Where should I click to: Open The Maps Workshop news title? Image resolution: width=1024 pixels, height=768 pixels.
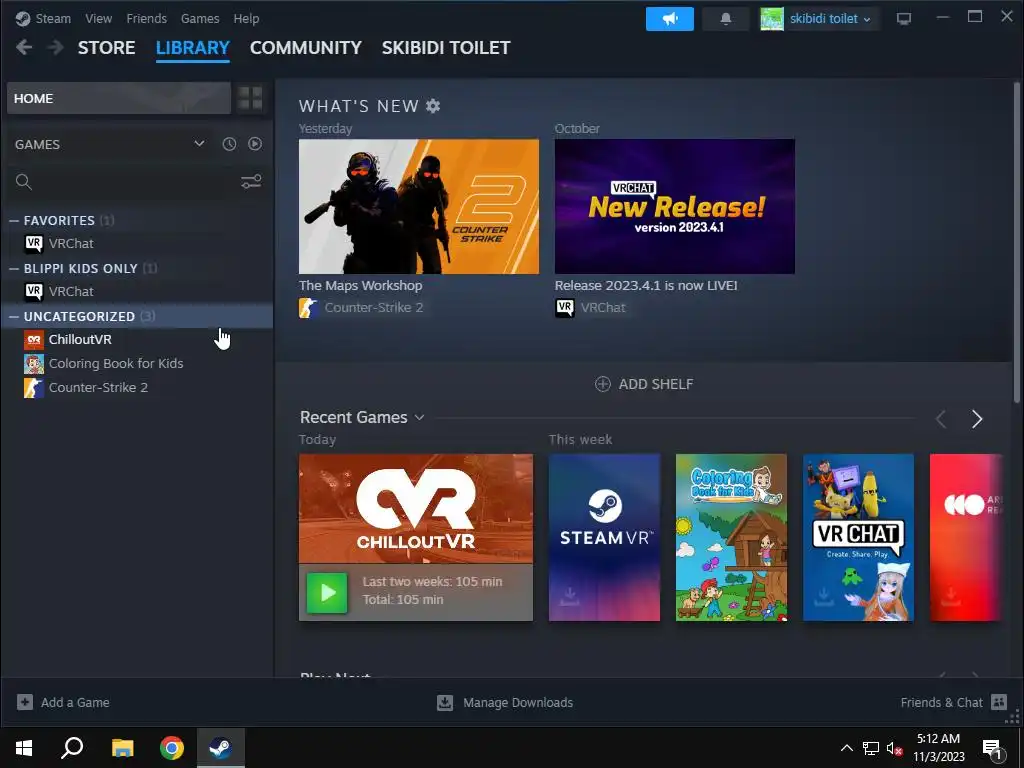(x=360, y=285)
